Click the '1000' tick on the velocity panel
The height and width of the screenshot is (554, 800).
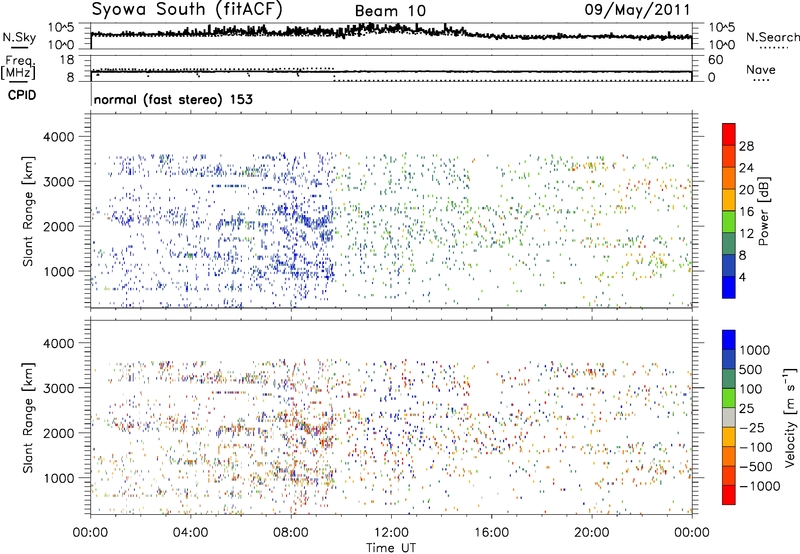pyautogui.click(x=59, y=478)
